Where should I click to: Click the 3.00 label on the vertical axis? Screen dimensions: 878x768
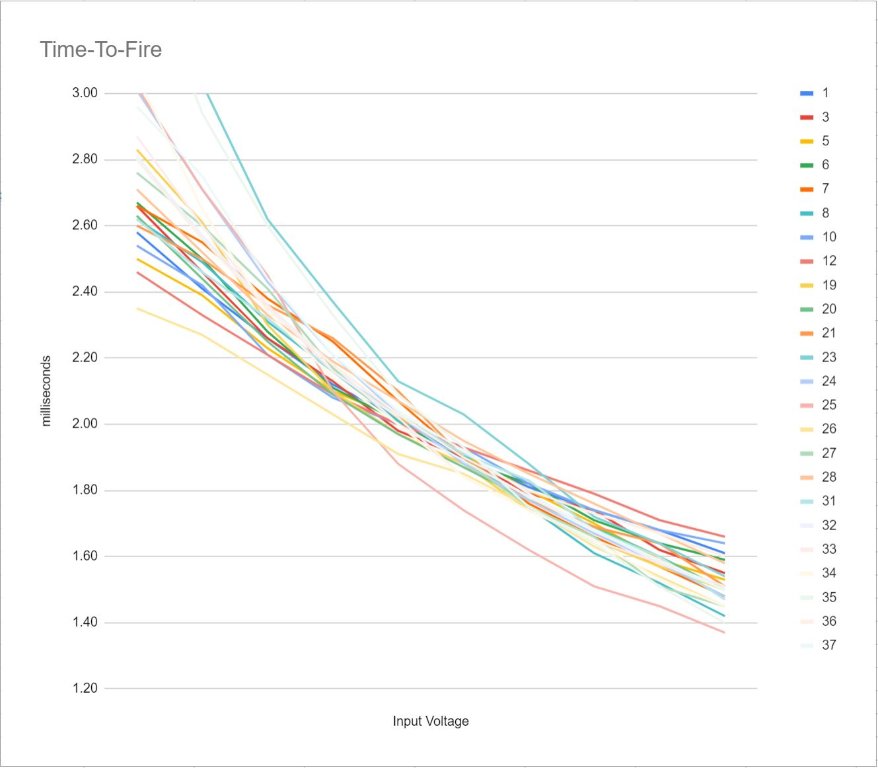[86, 93]
